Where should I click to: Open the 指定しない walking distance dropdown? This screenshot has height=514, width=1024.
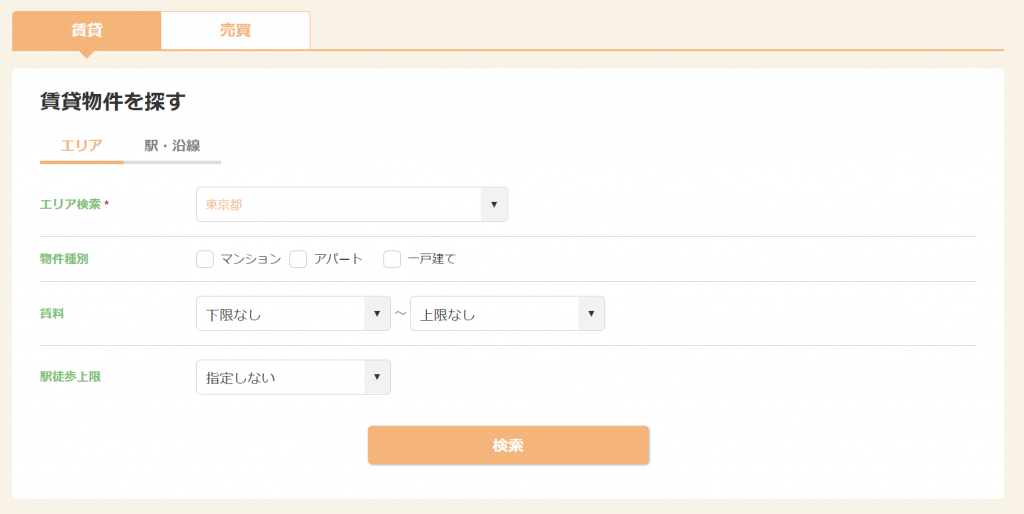coord(280,377)
